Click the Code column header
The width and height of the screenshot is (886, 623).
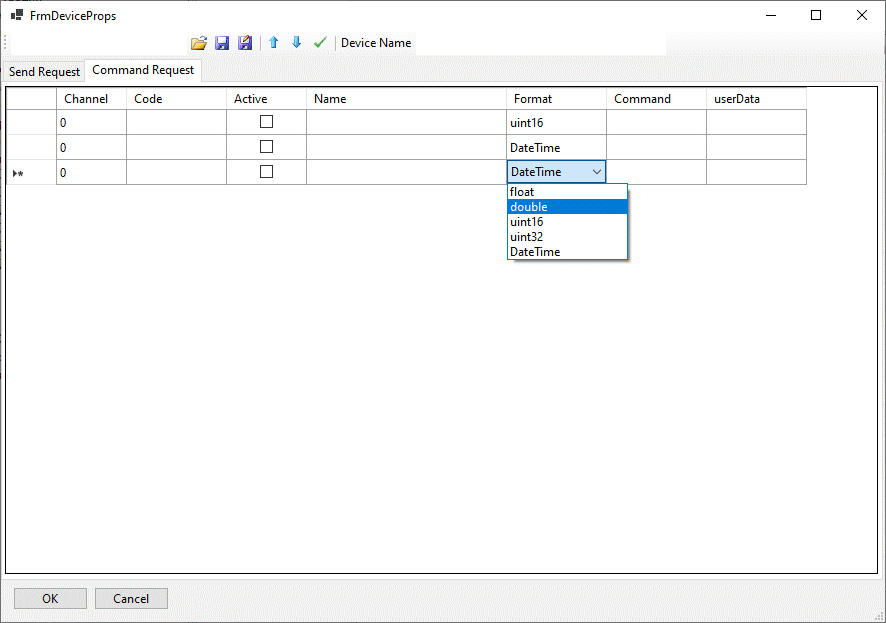(x=176, y=99)
